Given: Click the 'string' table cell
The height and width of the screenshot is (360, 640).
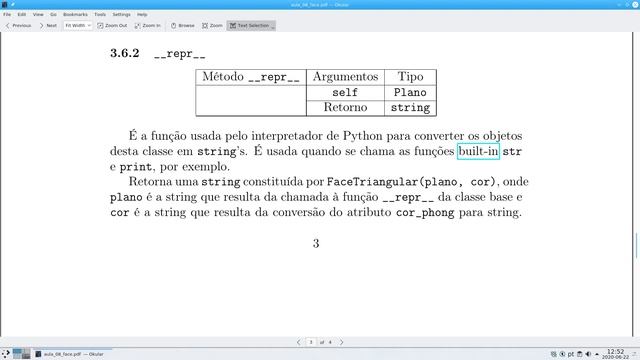Looking at the screenshot, I should [410, 108].
